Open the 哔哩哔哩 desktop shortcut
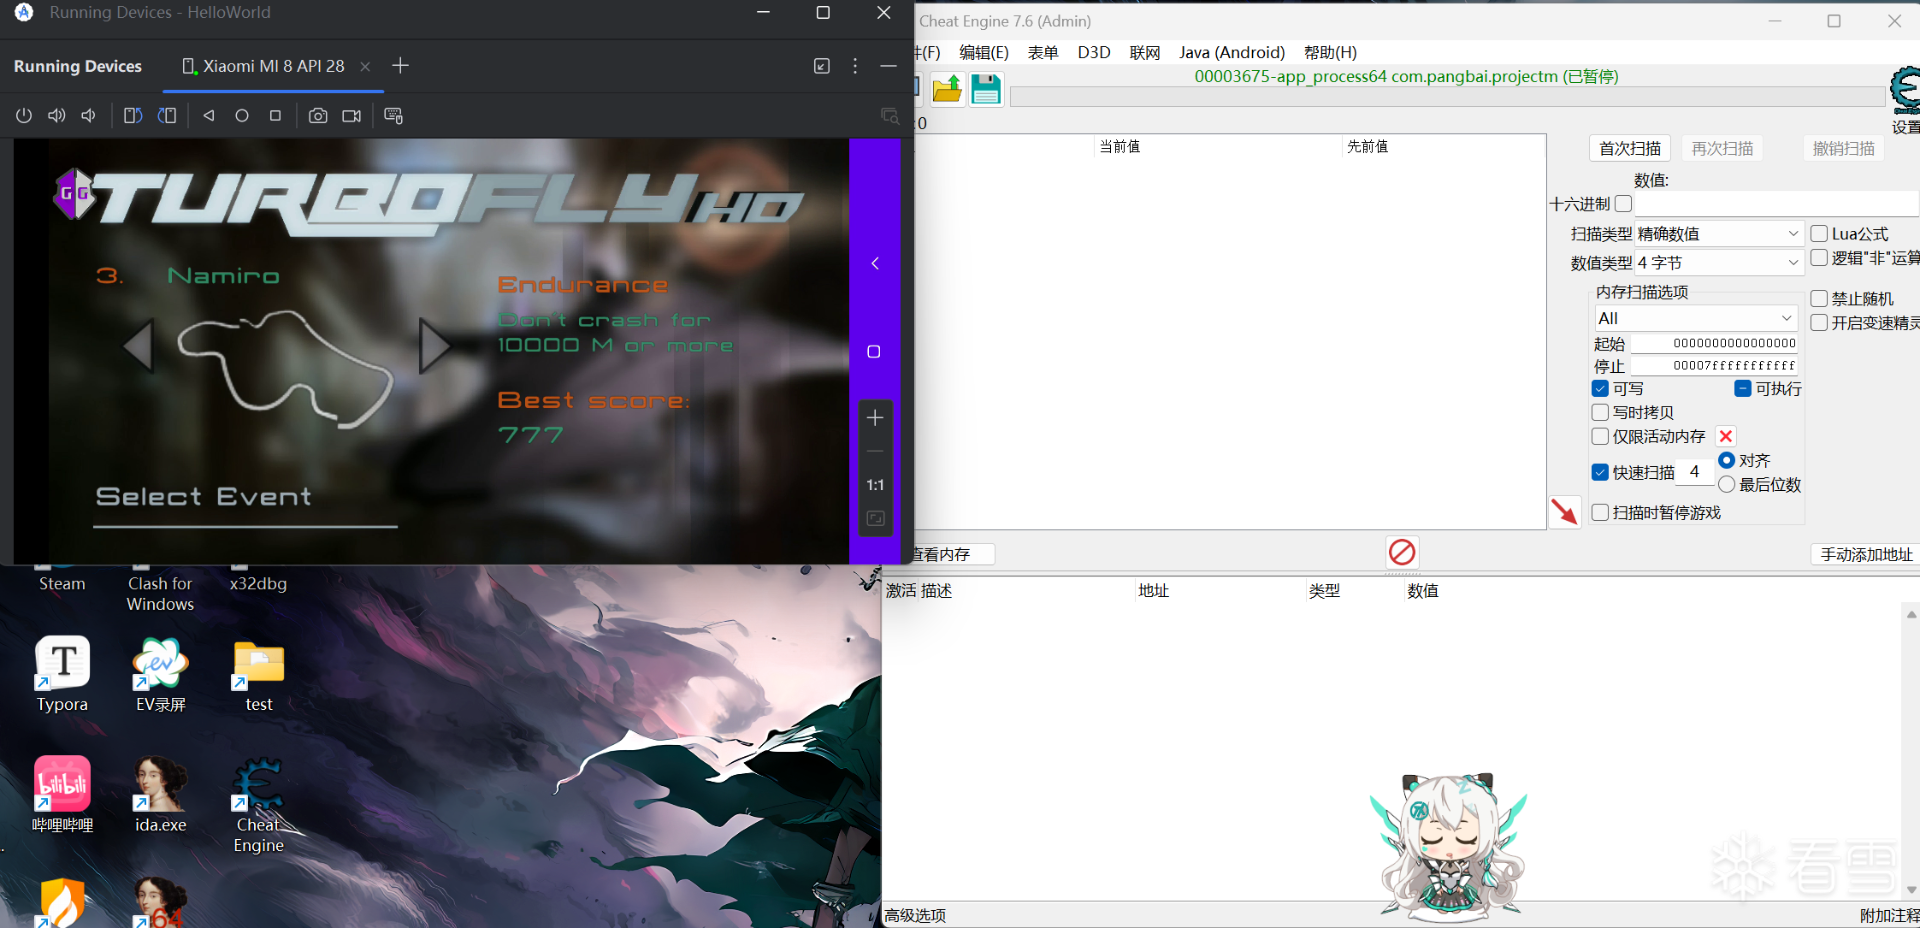Screen dimensions: 1920x928 [62, 795]
